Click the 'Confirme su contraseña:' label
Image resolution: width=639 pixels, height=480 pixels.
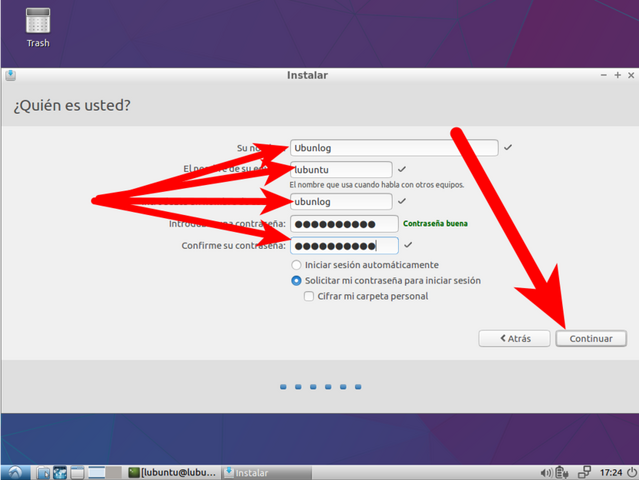coord(234,246)
